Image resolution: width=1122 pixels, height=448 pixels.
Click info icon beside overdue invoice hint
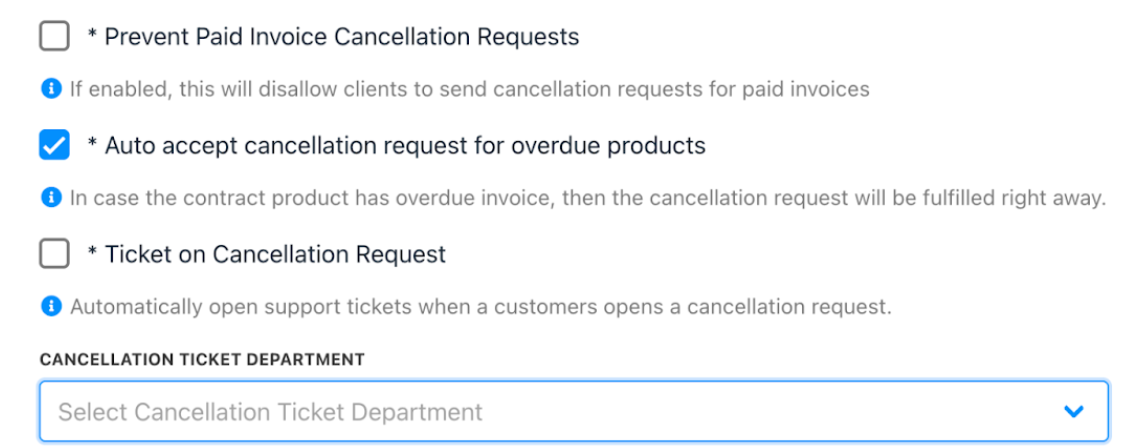pos(51,198)
